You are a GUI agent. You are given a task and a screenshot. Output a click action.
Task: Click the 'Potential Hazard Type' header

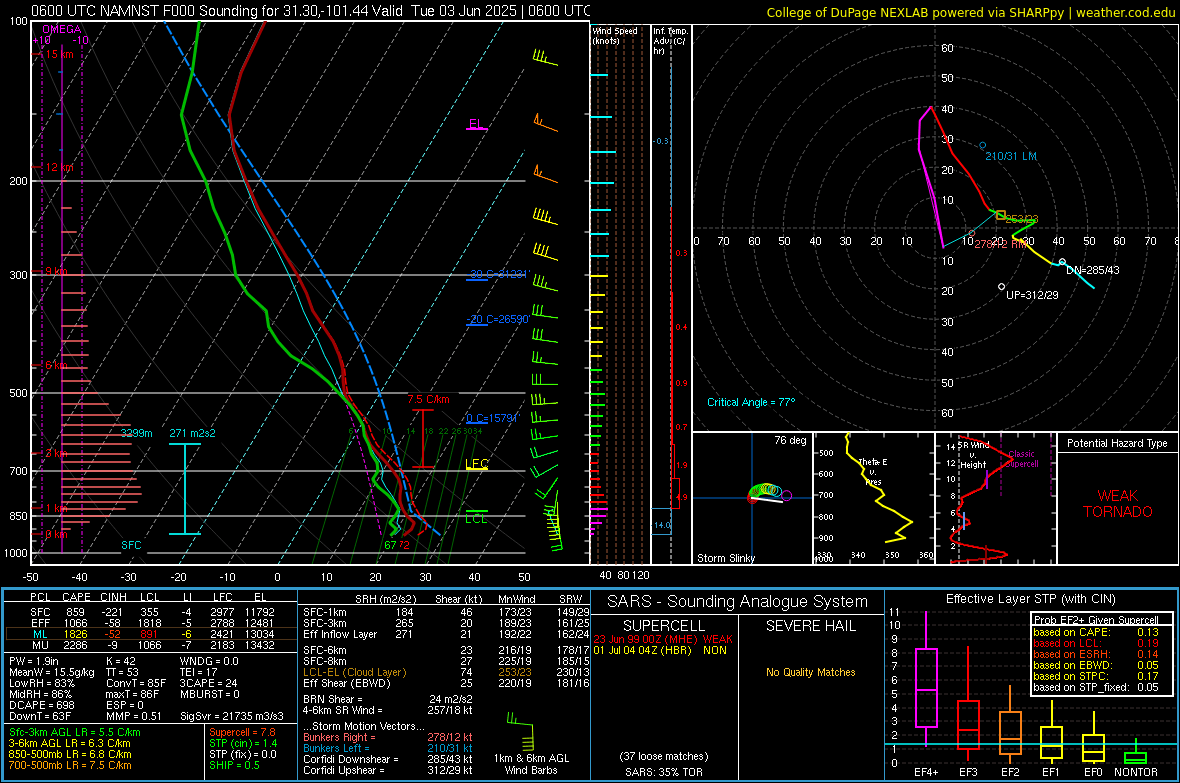(x=1117, y=443)
